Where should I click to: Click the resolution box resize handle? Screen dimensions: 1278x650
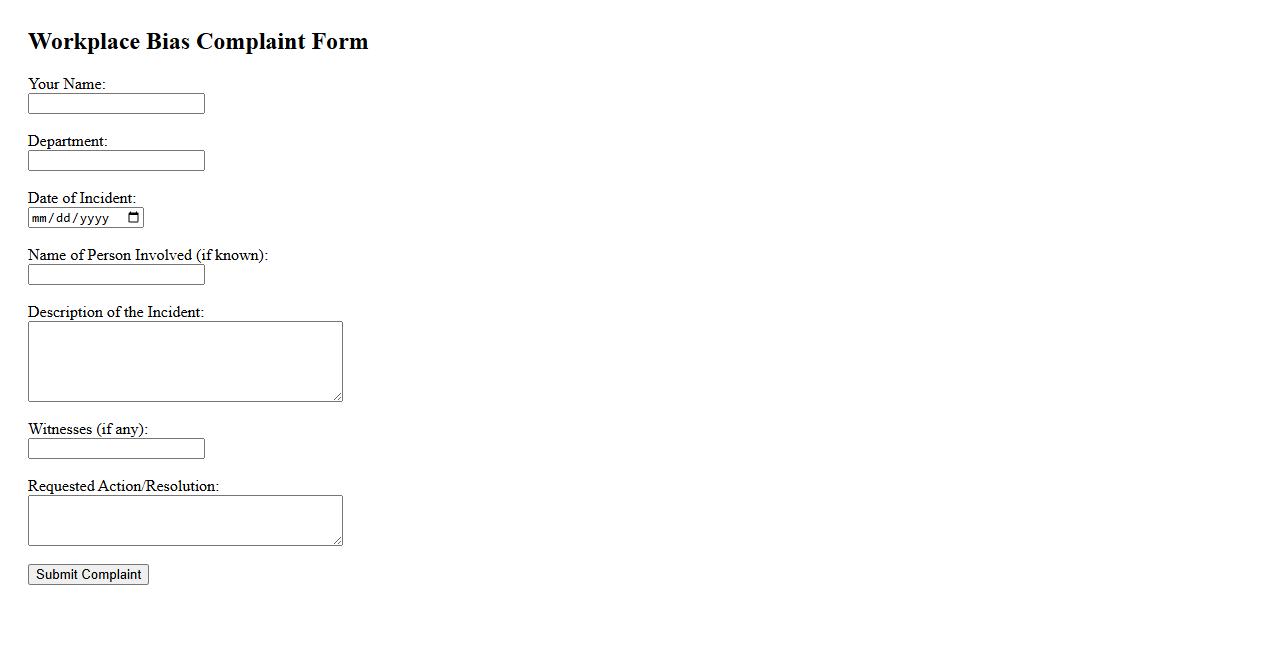pos(337,540)
